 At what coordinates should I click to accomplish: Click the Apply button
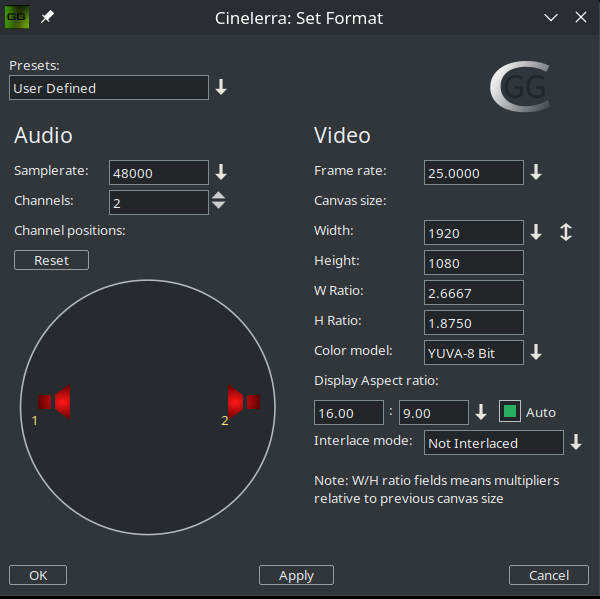click(x=296, y=575)
